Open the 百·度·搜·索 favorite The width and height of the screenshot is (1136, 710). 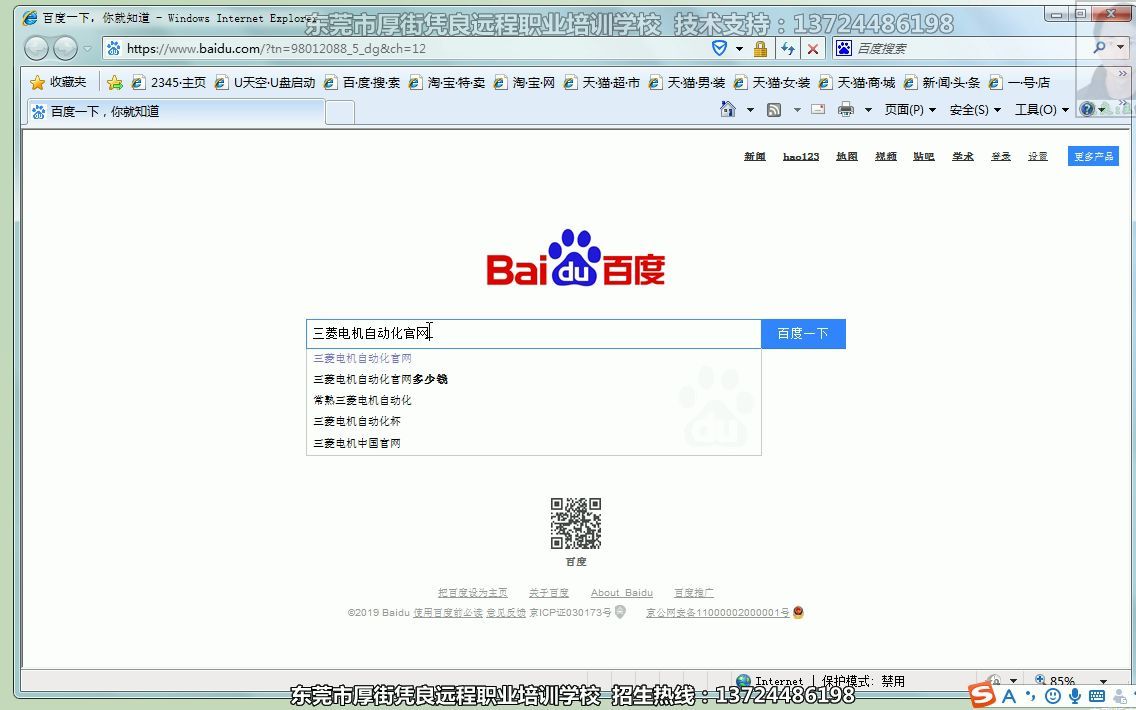tap(362, 83)
